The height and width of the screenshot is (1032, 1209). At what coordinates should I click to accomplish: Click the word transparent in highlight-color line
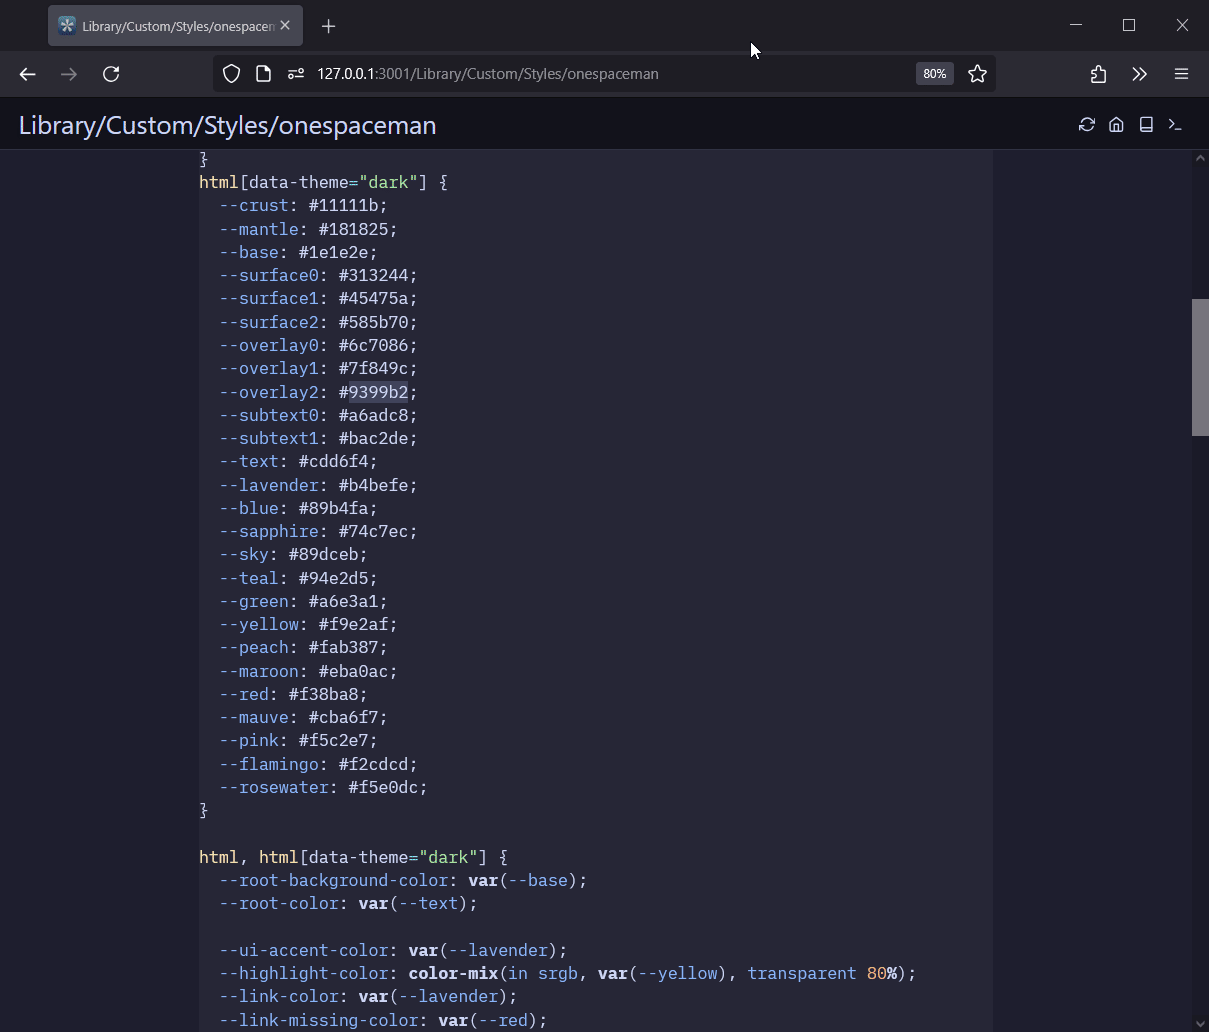(x=802, y=973)
